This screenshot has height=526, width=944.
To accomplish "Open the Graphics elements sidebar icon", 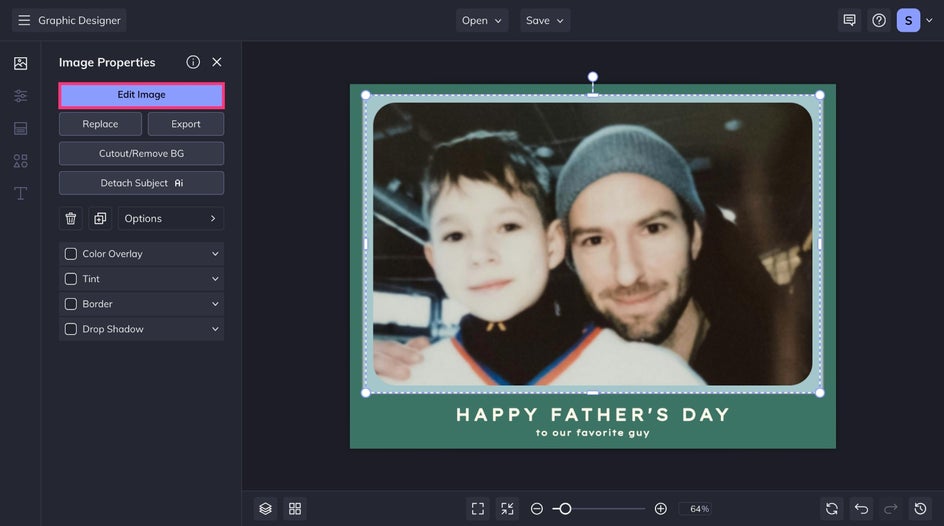I will tap(20, 161).
